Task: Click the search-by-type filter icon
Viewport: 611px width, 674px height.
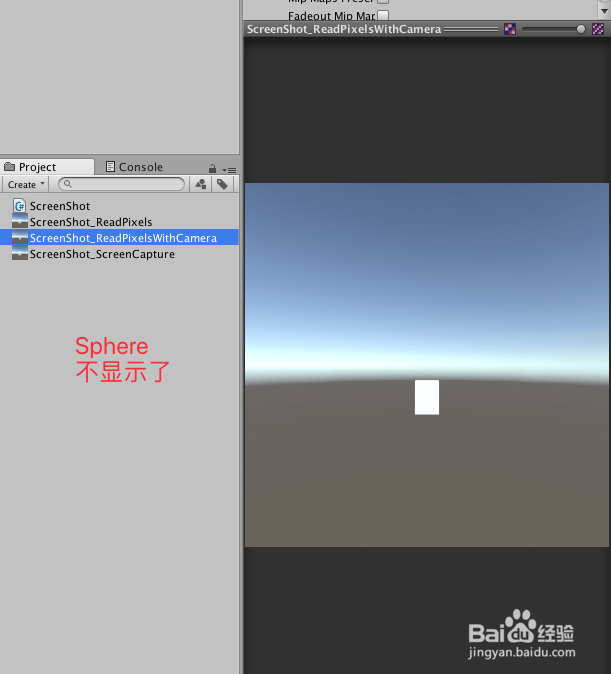Action: [200, 184]
